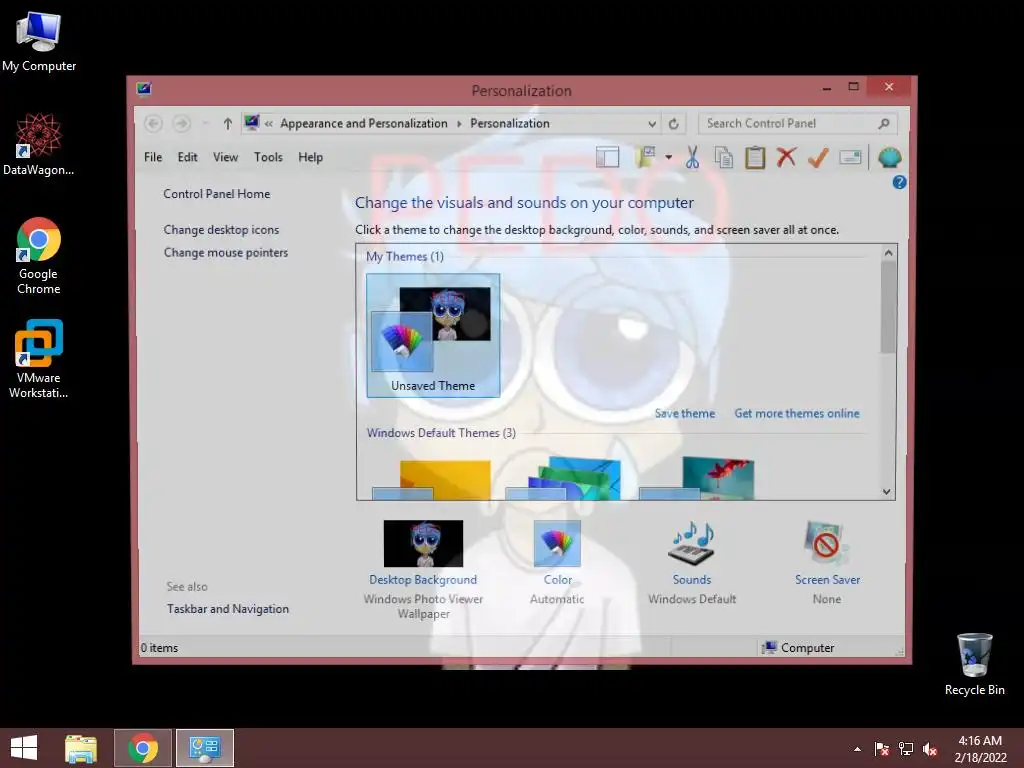Select Google Chrome desktop shortcut
The image size is (1024, 768).
point(39,256)
